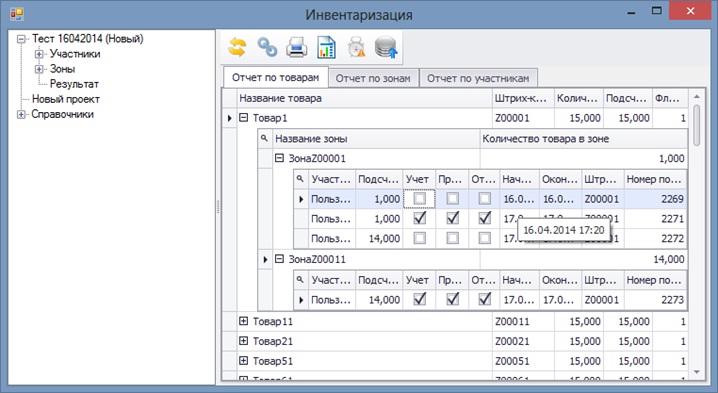This screenshot has width=718, height=393.
Task: Select Справочники tree item label
Action: pyautogui.click(x=63, y=114)
